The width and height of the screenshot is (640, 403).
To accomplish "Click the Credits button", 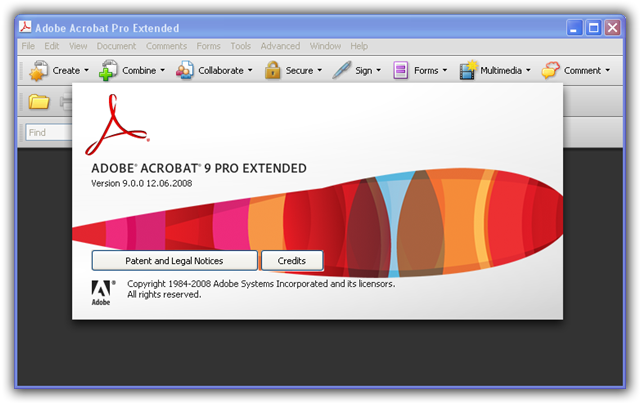I will (x=292, y=261).
